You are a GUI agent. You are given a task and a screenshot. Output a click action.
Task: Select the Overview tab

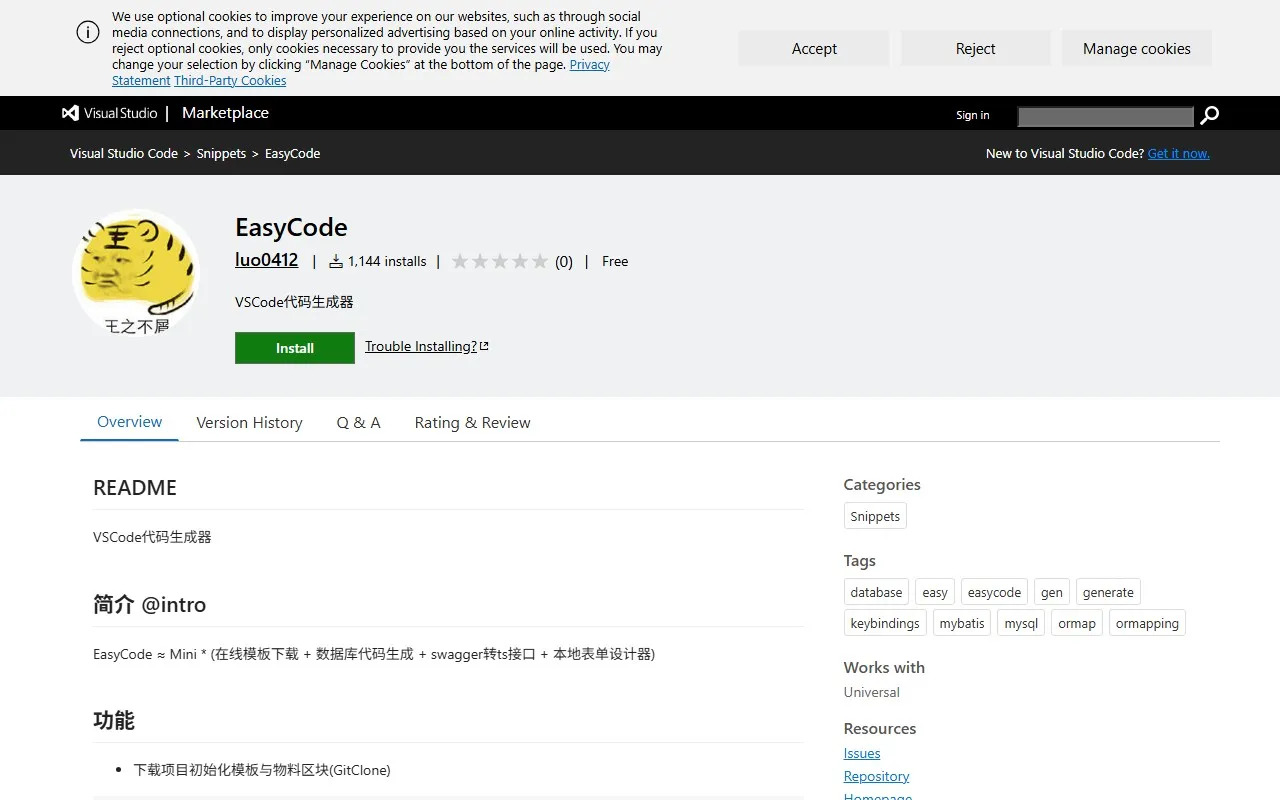pyautogui.click(x=128, y=422)
